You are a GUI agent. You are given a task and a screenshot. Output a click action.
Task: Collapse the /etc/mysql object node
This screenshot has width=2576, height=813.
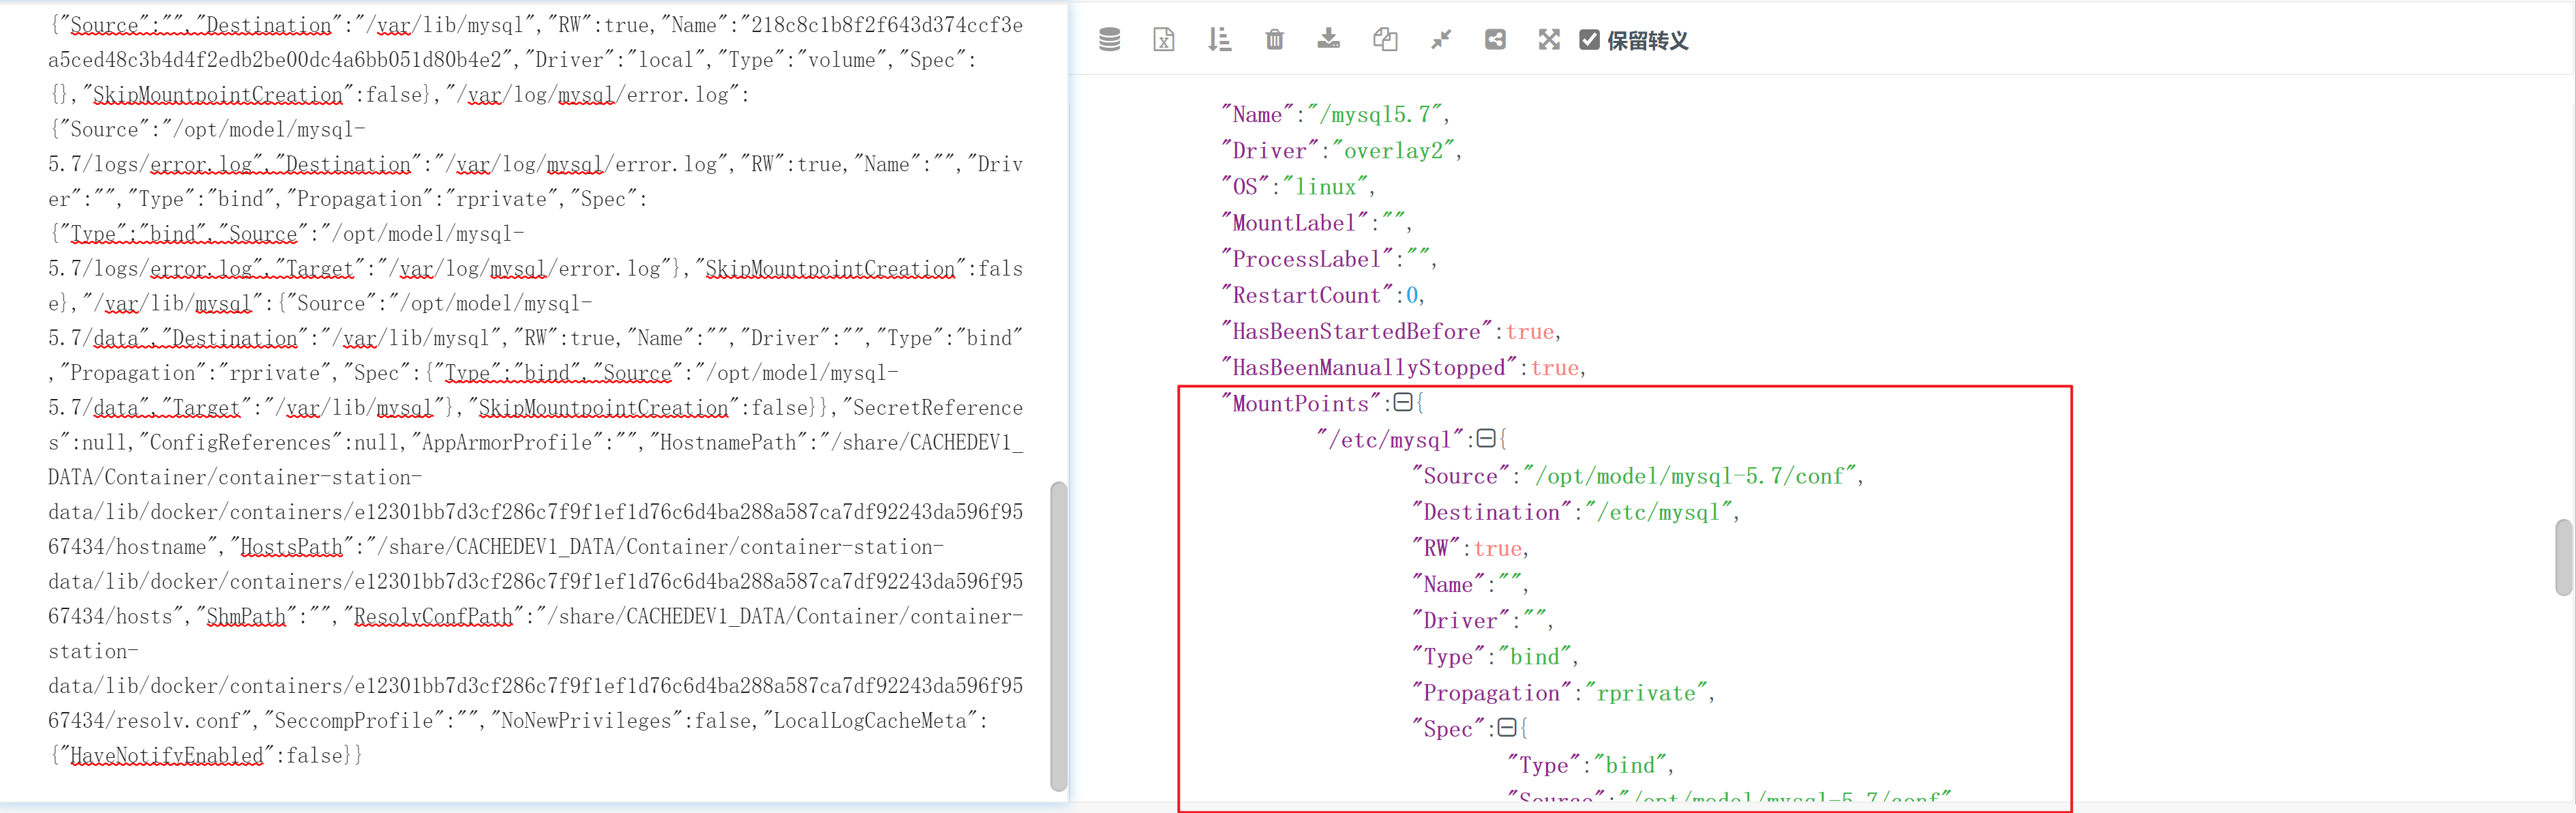(x=1486, y=438)
